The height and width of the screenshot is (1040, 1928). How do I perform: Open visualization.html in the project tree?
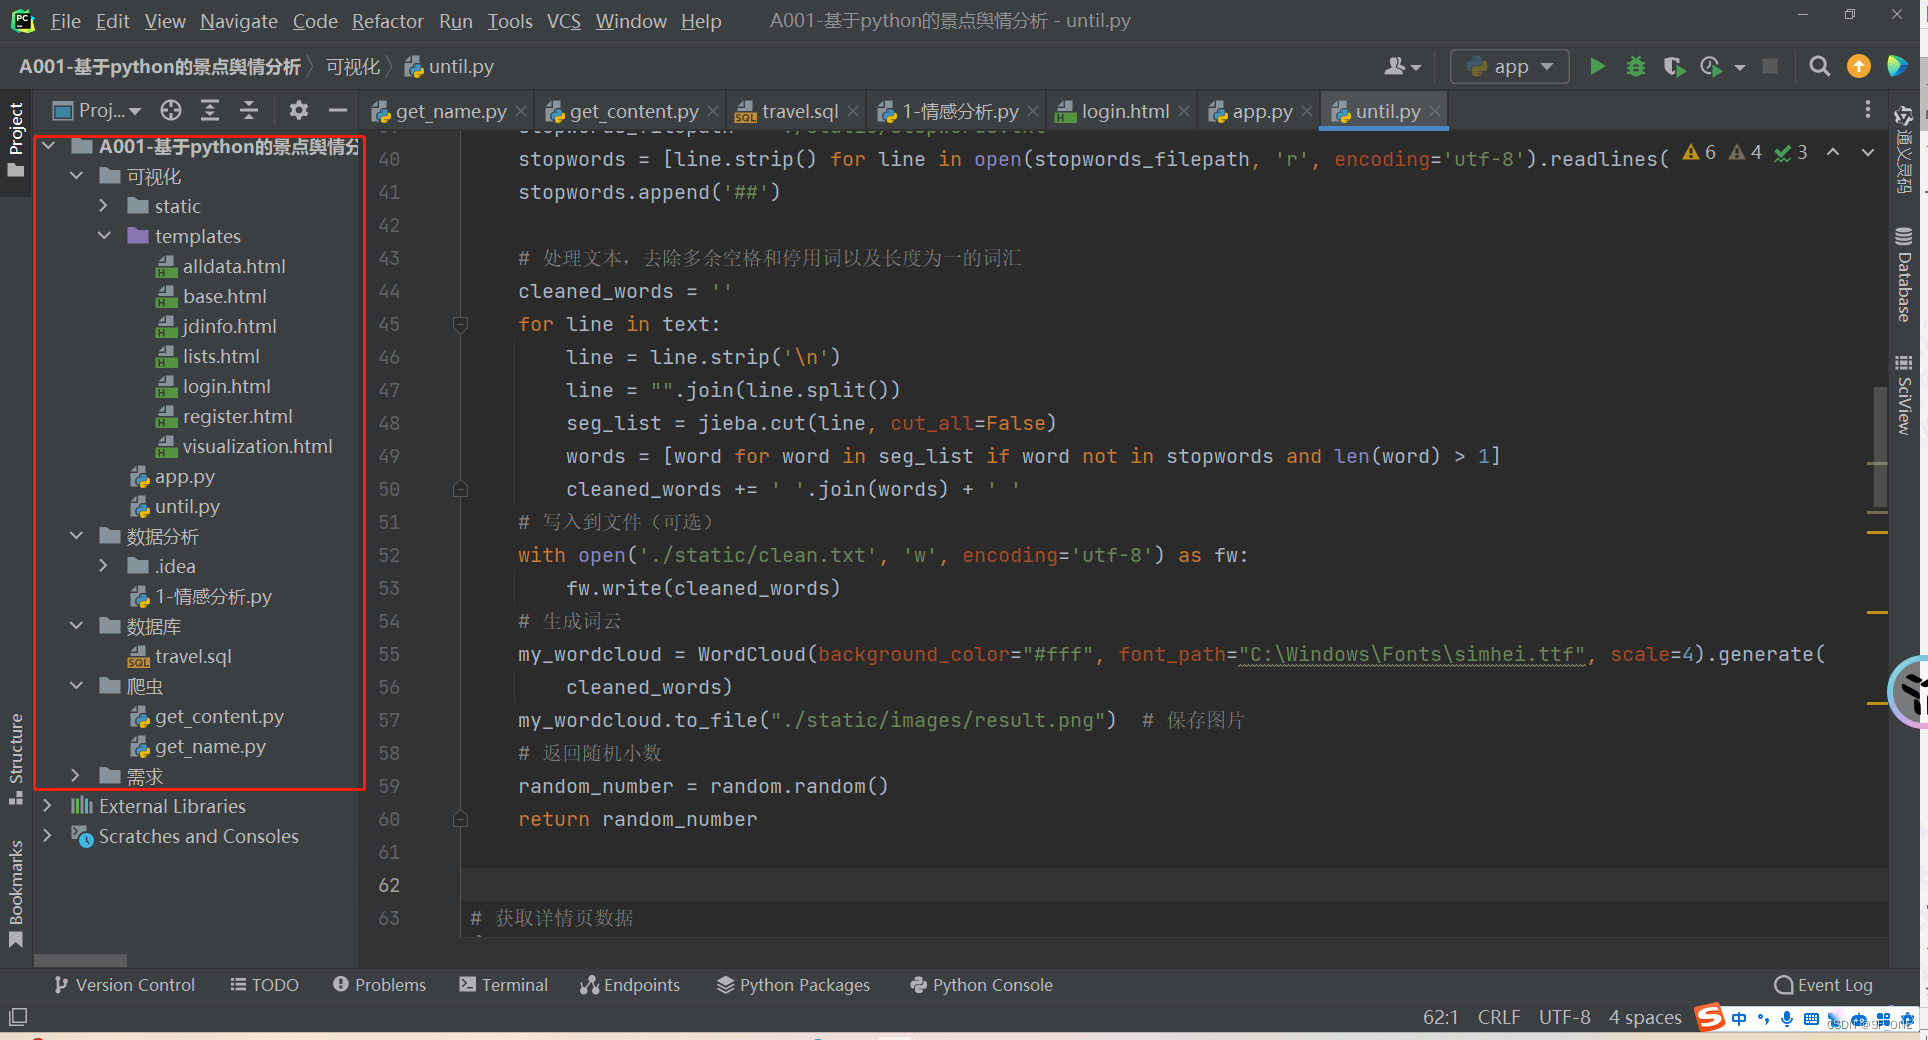click(257, 446)
